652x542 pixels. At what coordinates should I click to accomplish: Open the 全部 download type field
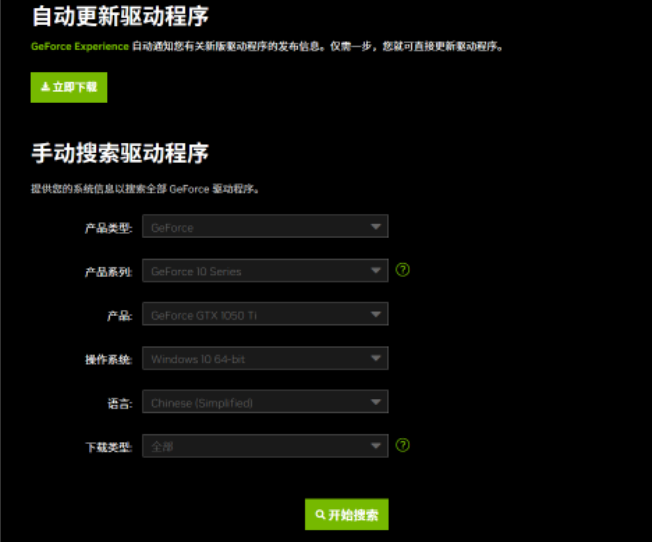point(255,446)
